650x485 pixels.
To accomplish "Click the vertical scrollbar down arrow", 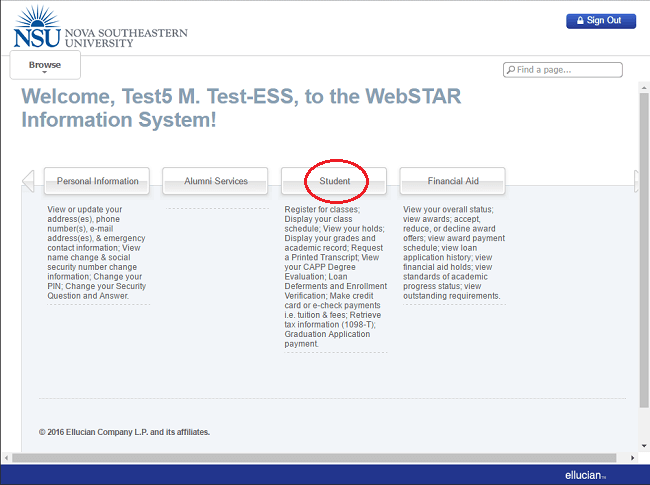I will point(644,446).
